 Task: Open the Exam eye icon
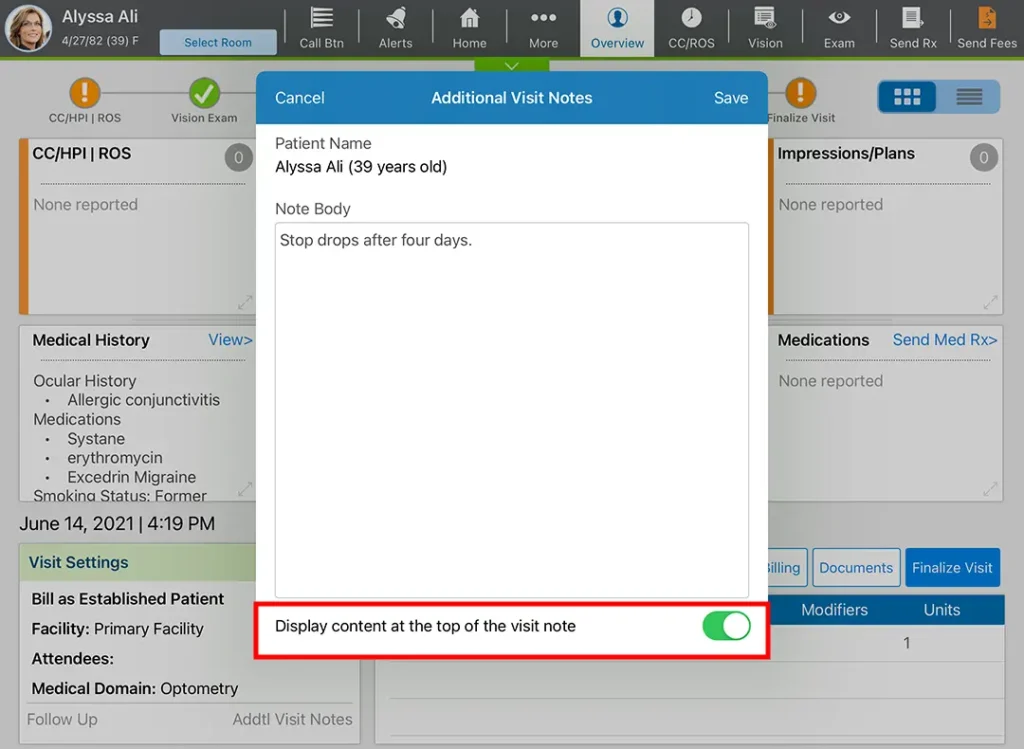tap(839, 28)
